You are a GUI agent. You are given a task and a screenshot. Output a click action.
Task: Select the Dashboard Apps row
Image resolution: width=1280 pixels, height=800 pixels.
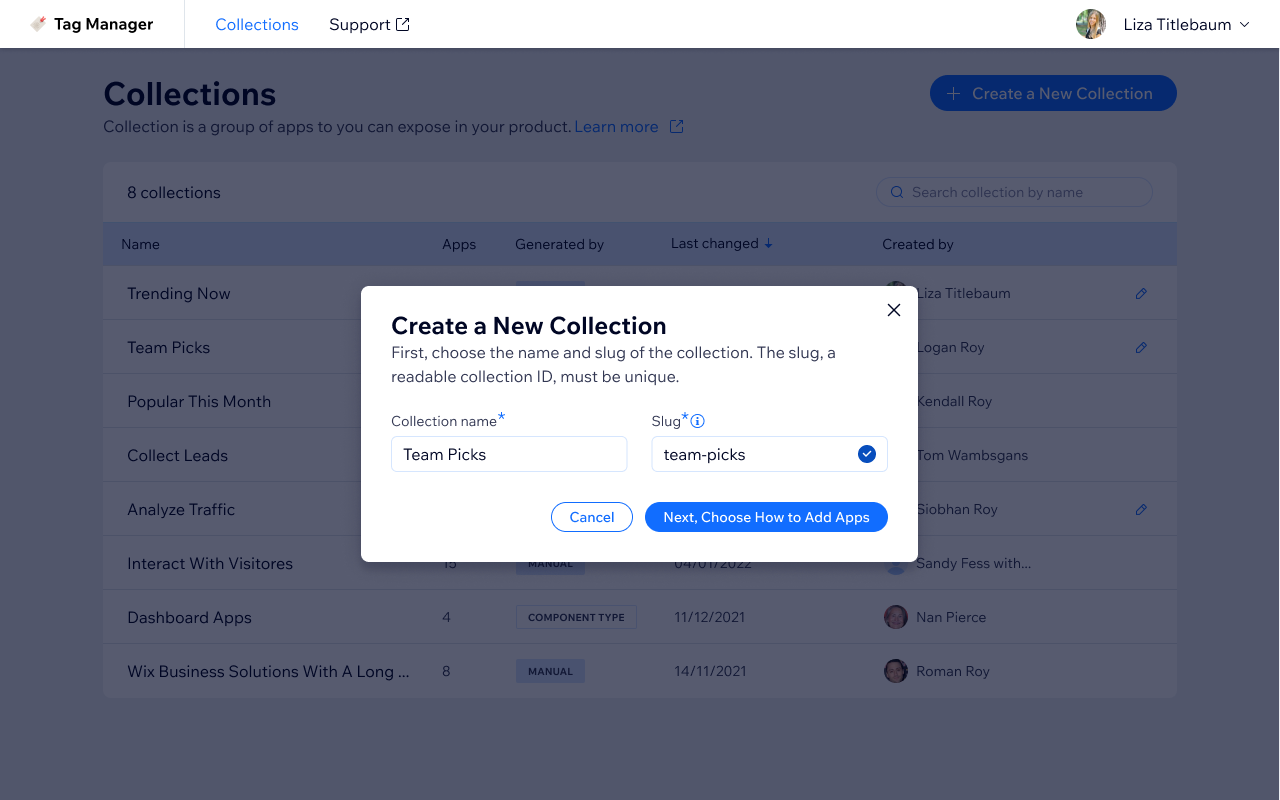189,618
